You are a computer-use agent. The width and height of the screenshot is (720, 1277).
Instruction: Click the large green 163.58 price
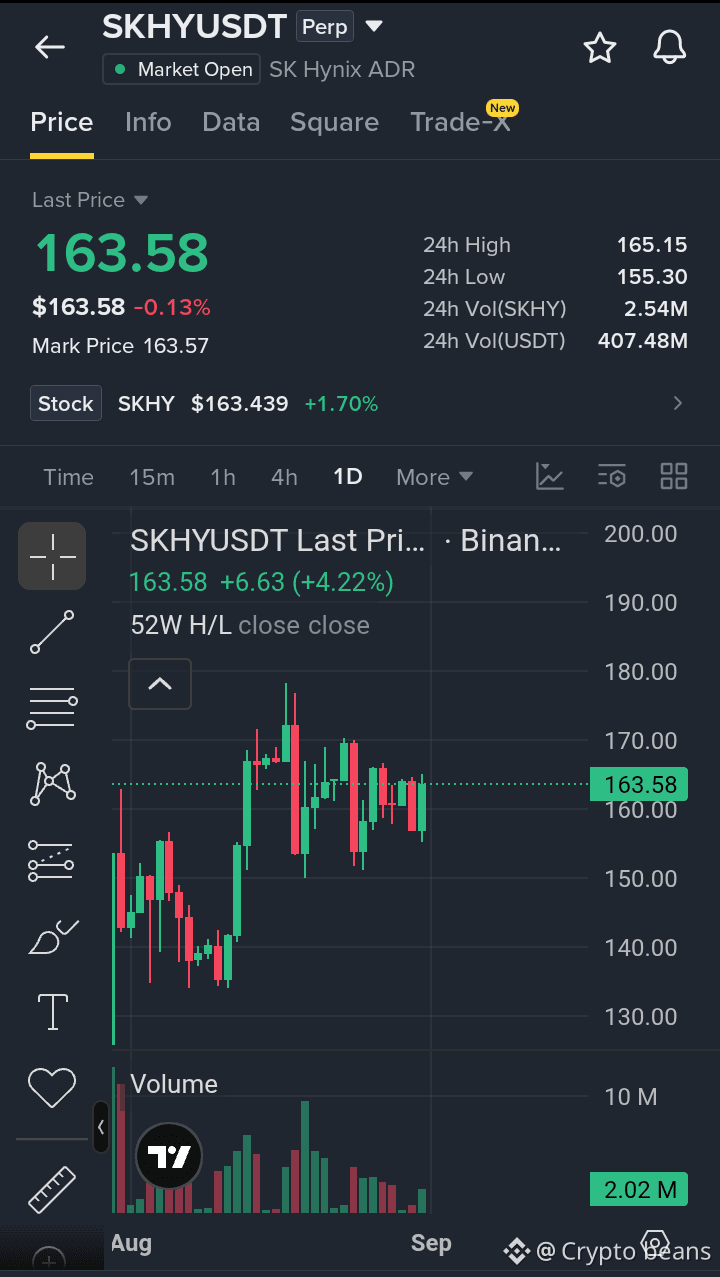click(x=121, y=252)
